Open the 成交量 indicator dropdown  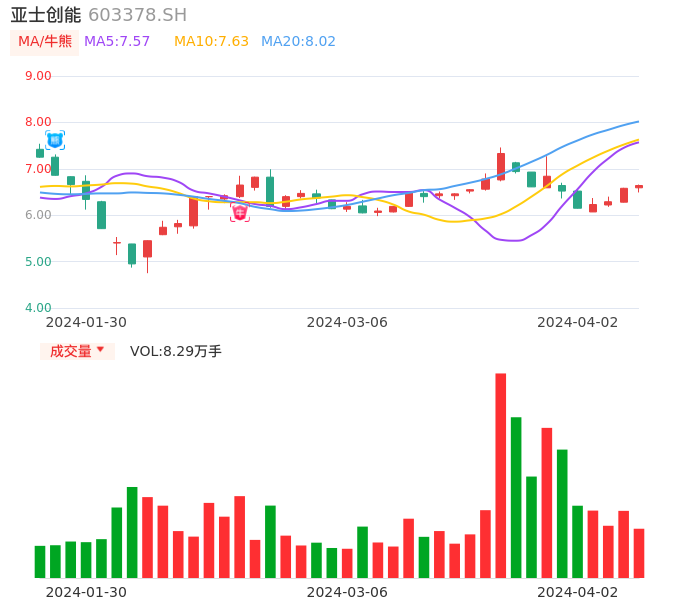tap(77, 351)
